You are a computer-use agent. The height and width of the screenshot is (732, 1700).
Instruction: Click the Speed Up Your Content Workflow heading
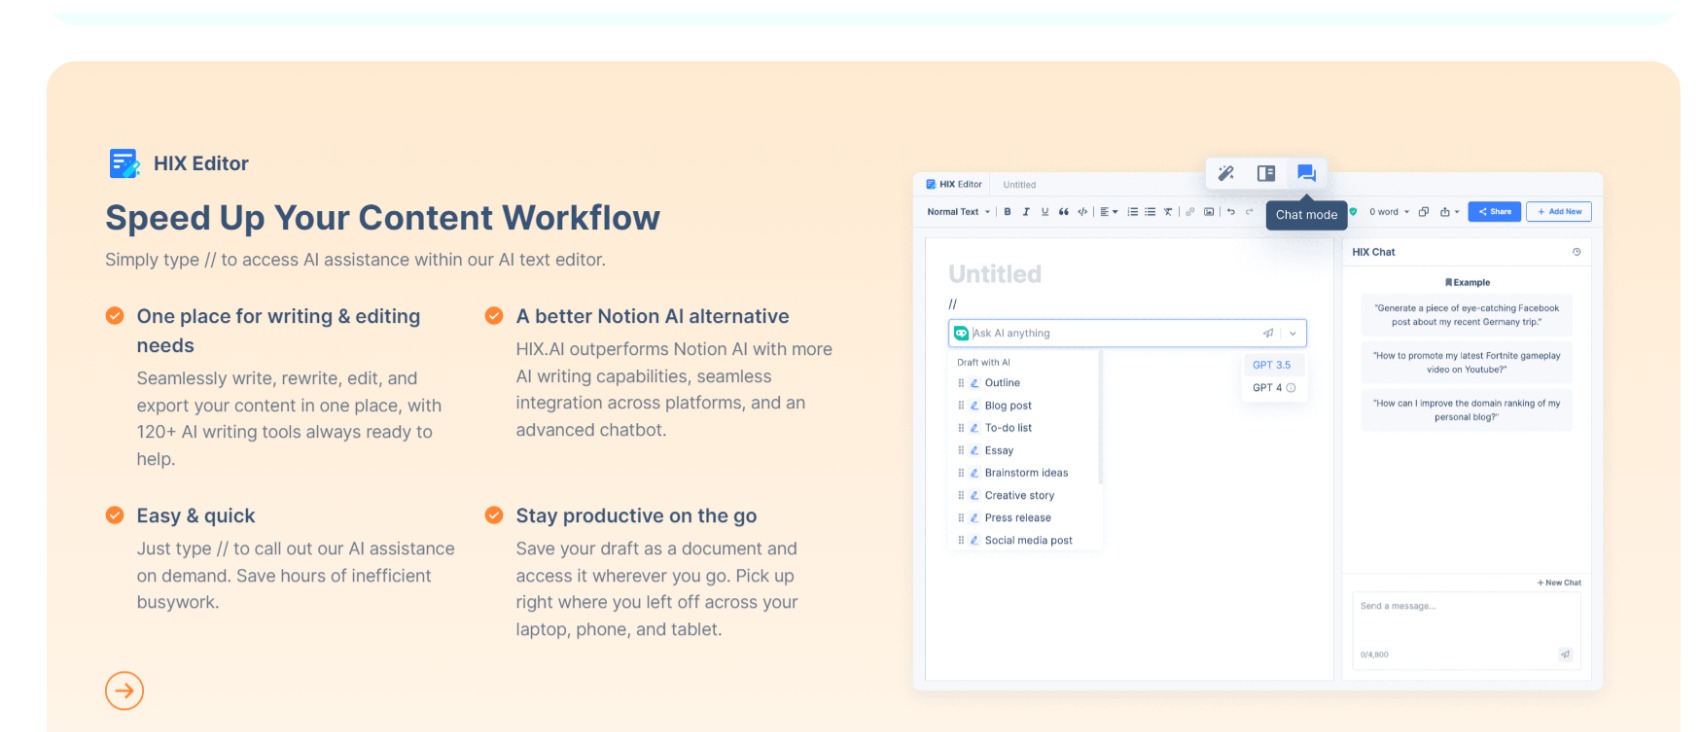pos(382,218)
